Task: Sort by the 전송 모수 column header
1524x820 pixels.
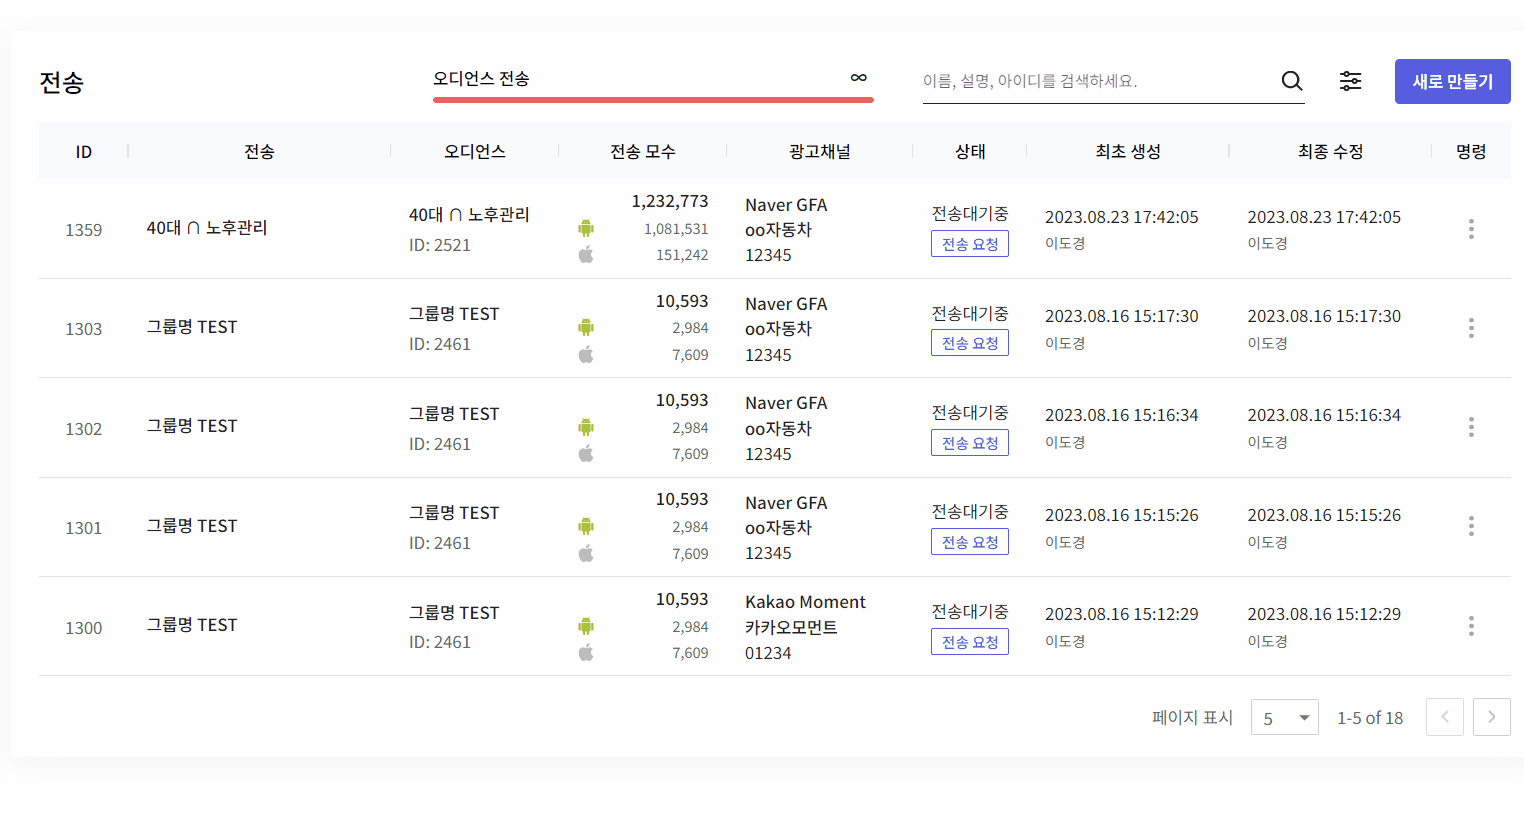Action: (x=642, y=152)
